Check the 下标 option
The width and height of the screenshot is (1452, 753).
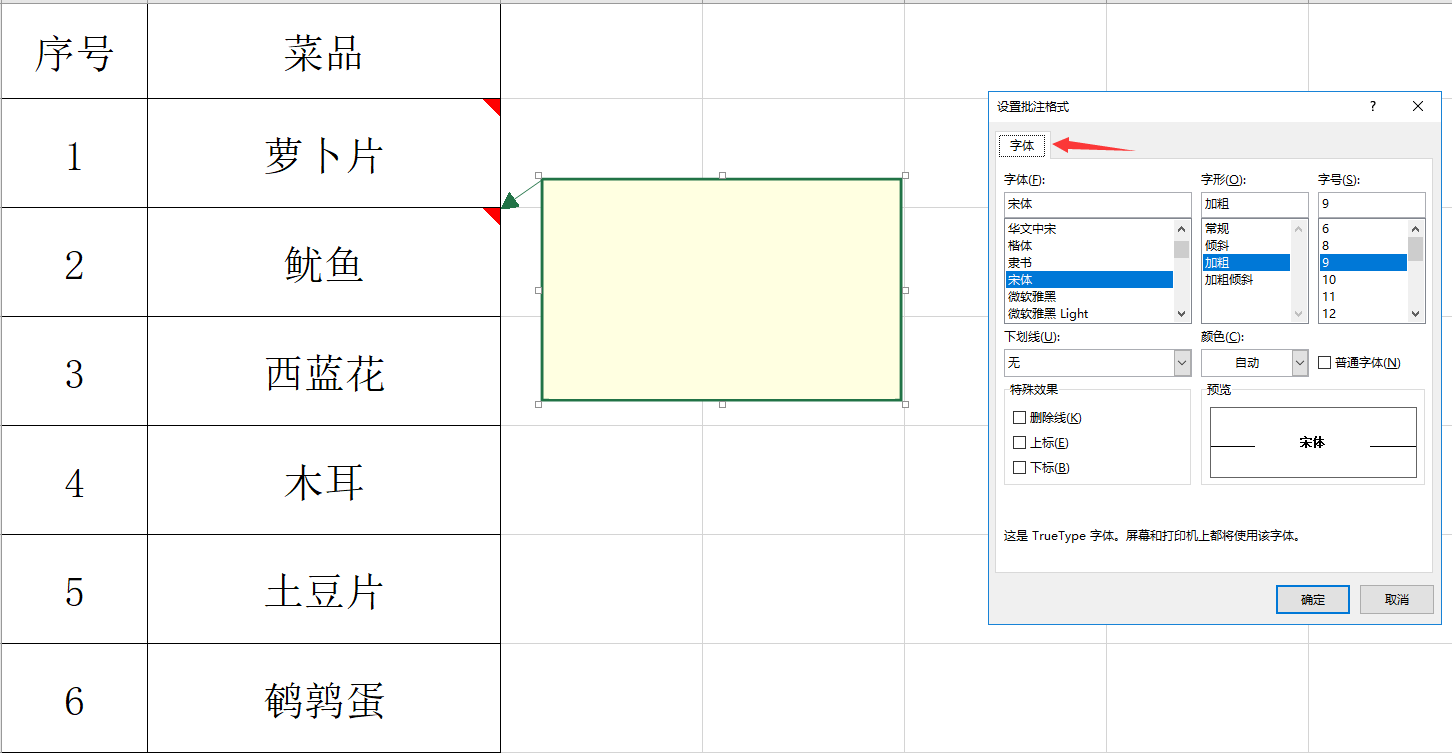click(1019, 467)
